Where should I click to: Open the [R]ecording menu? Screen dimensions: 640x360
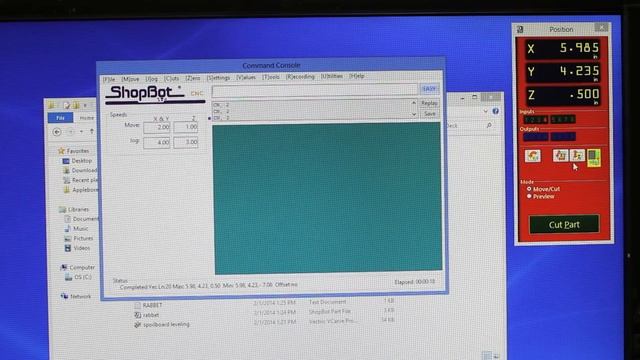coord(300,76)
